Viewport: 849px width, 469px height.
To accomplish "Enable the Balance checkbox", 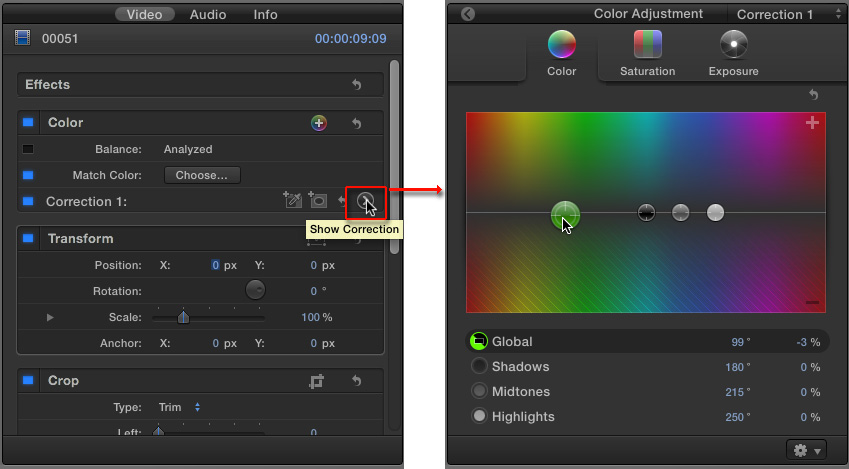I will tap(28, 149).
